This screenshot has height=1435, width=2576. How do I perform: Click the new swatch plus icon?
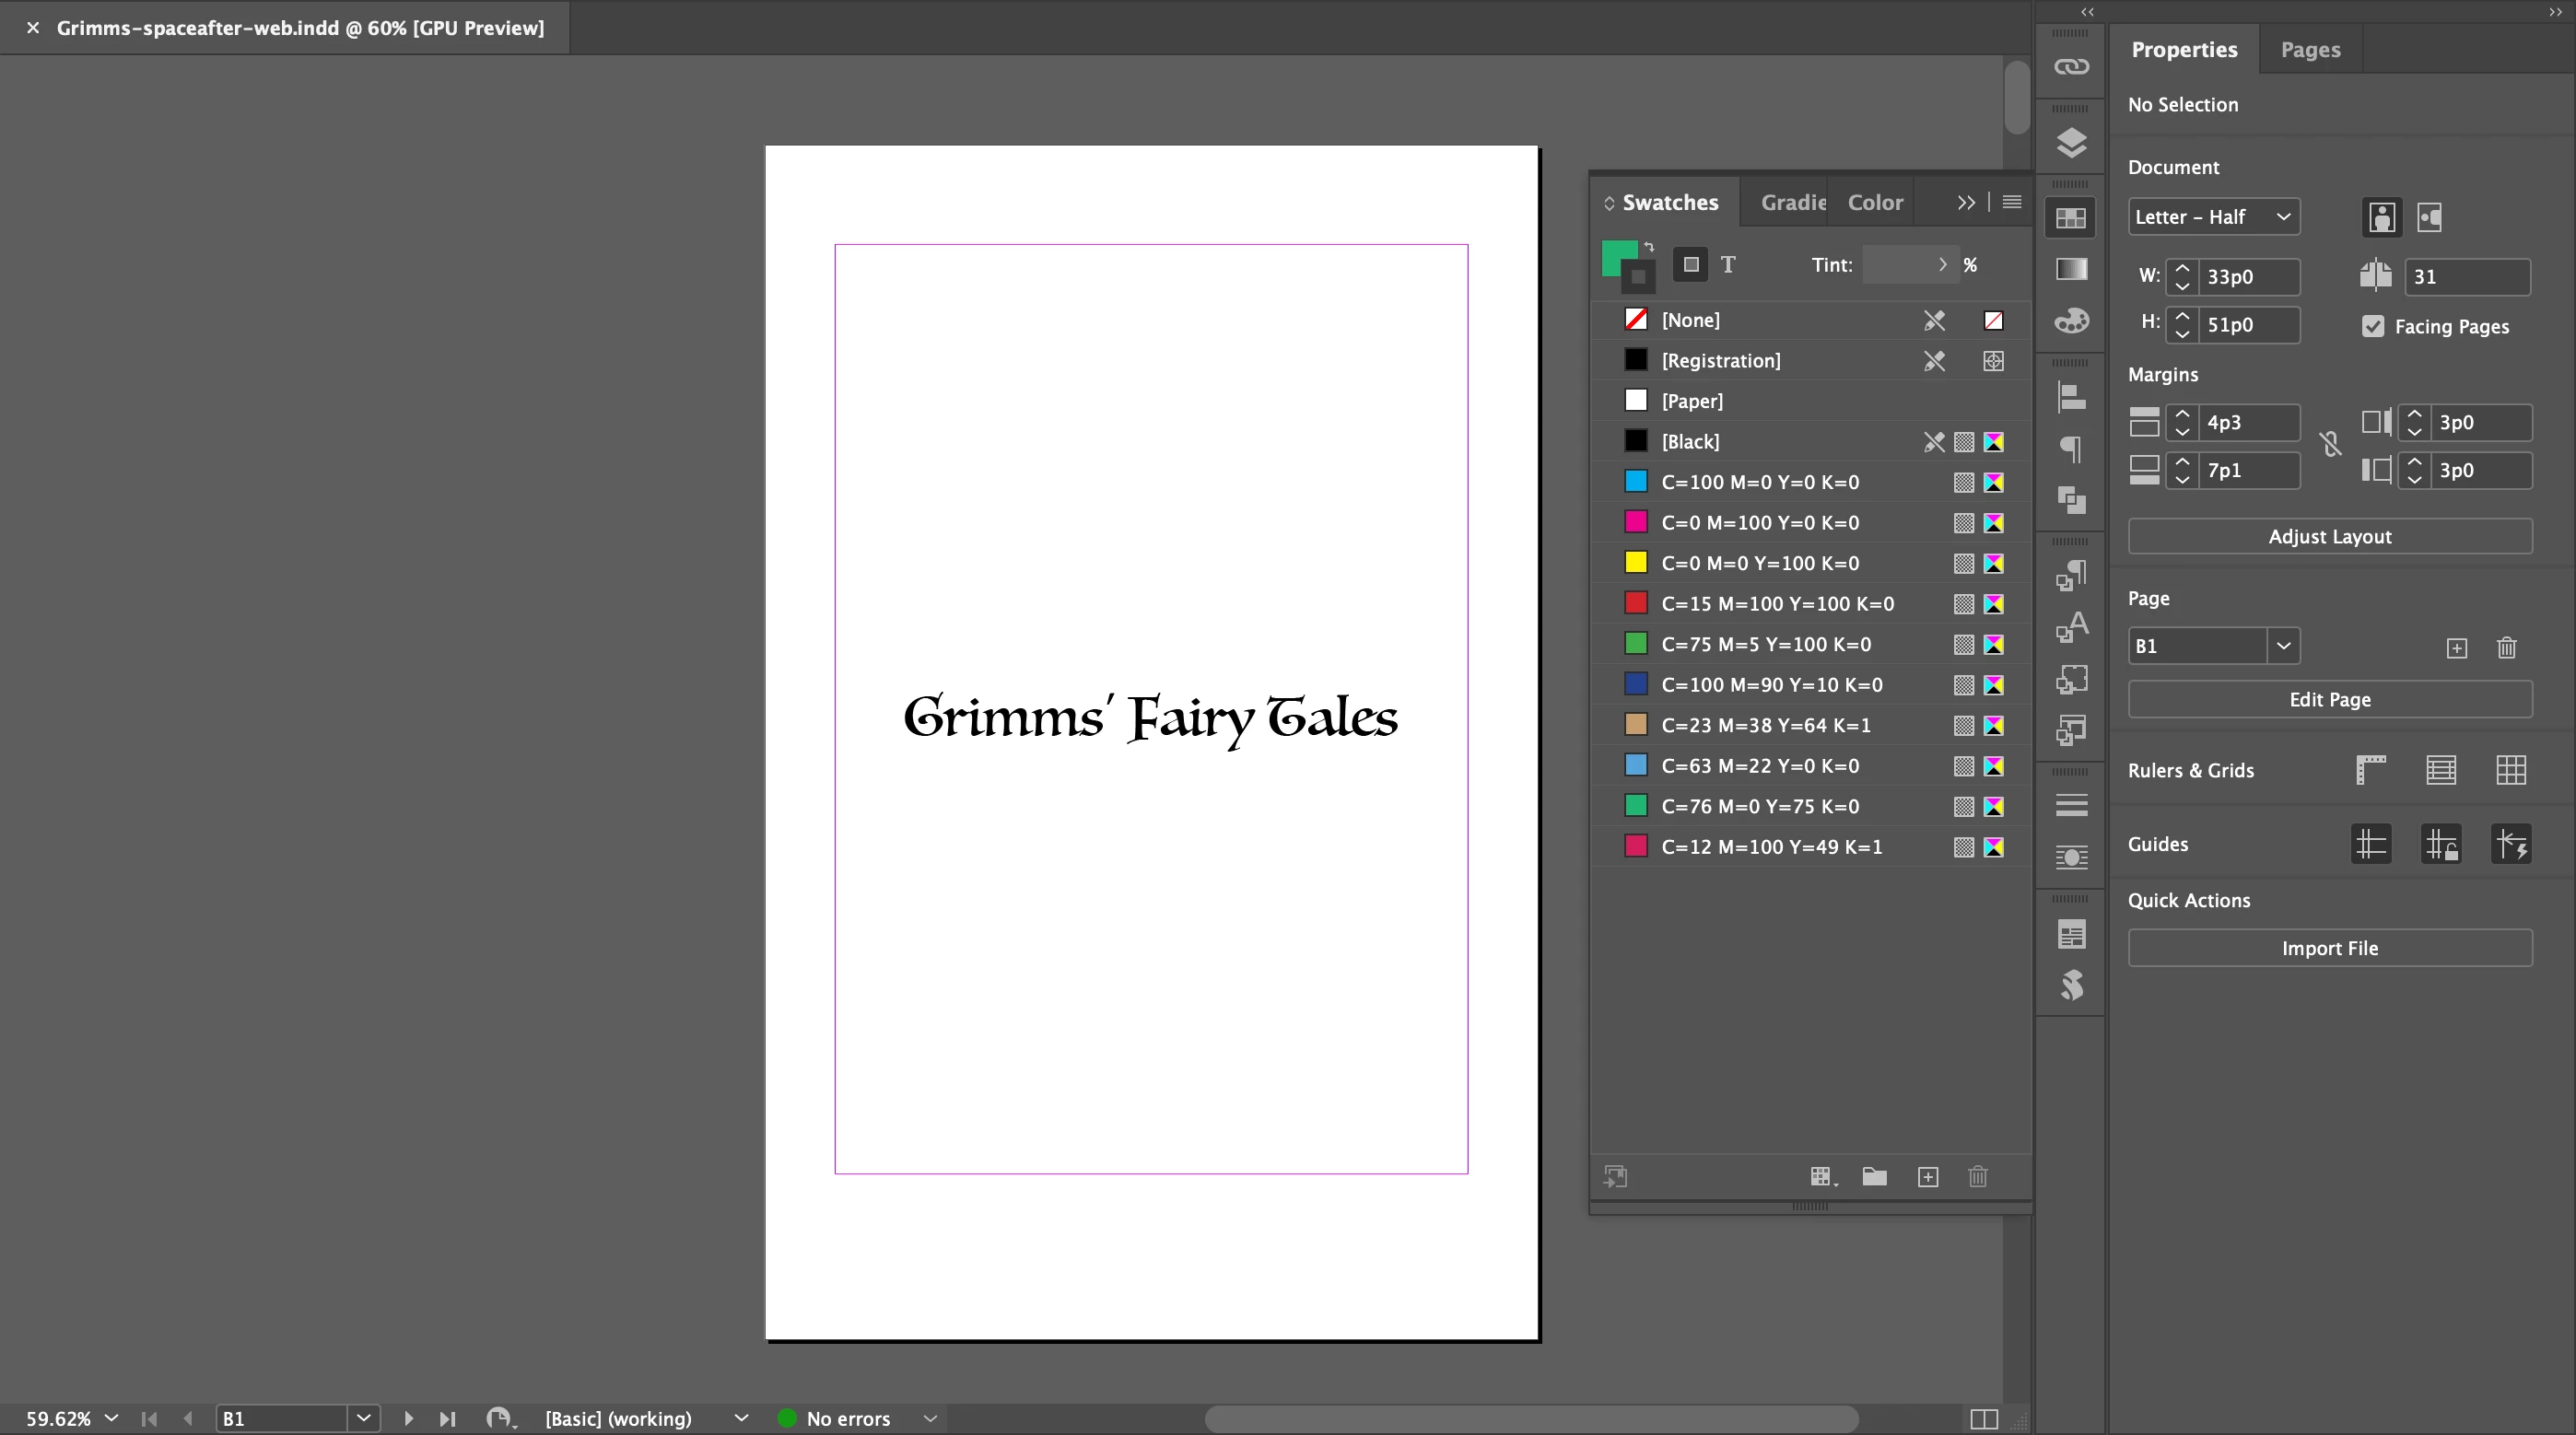point(1928,1177)
